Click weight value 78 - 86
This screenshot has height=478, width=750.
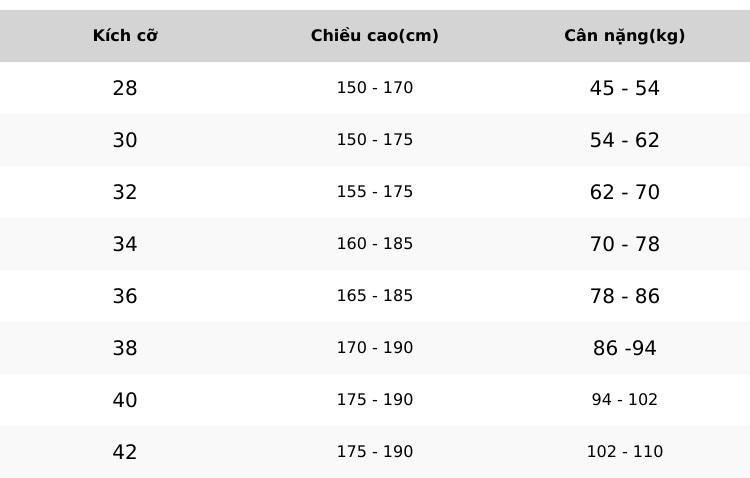[x=624, y=296]
